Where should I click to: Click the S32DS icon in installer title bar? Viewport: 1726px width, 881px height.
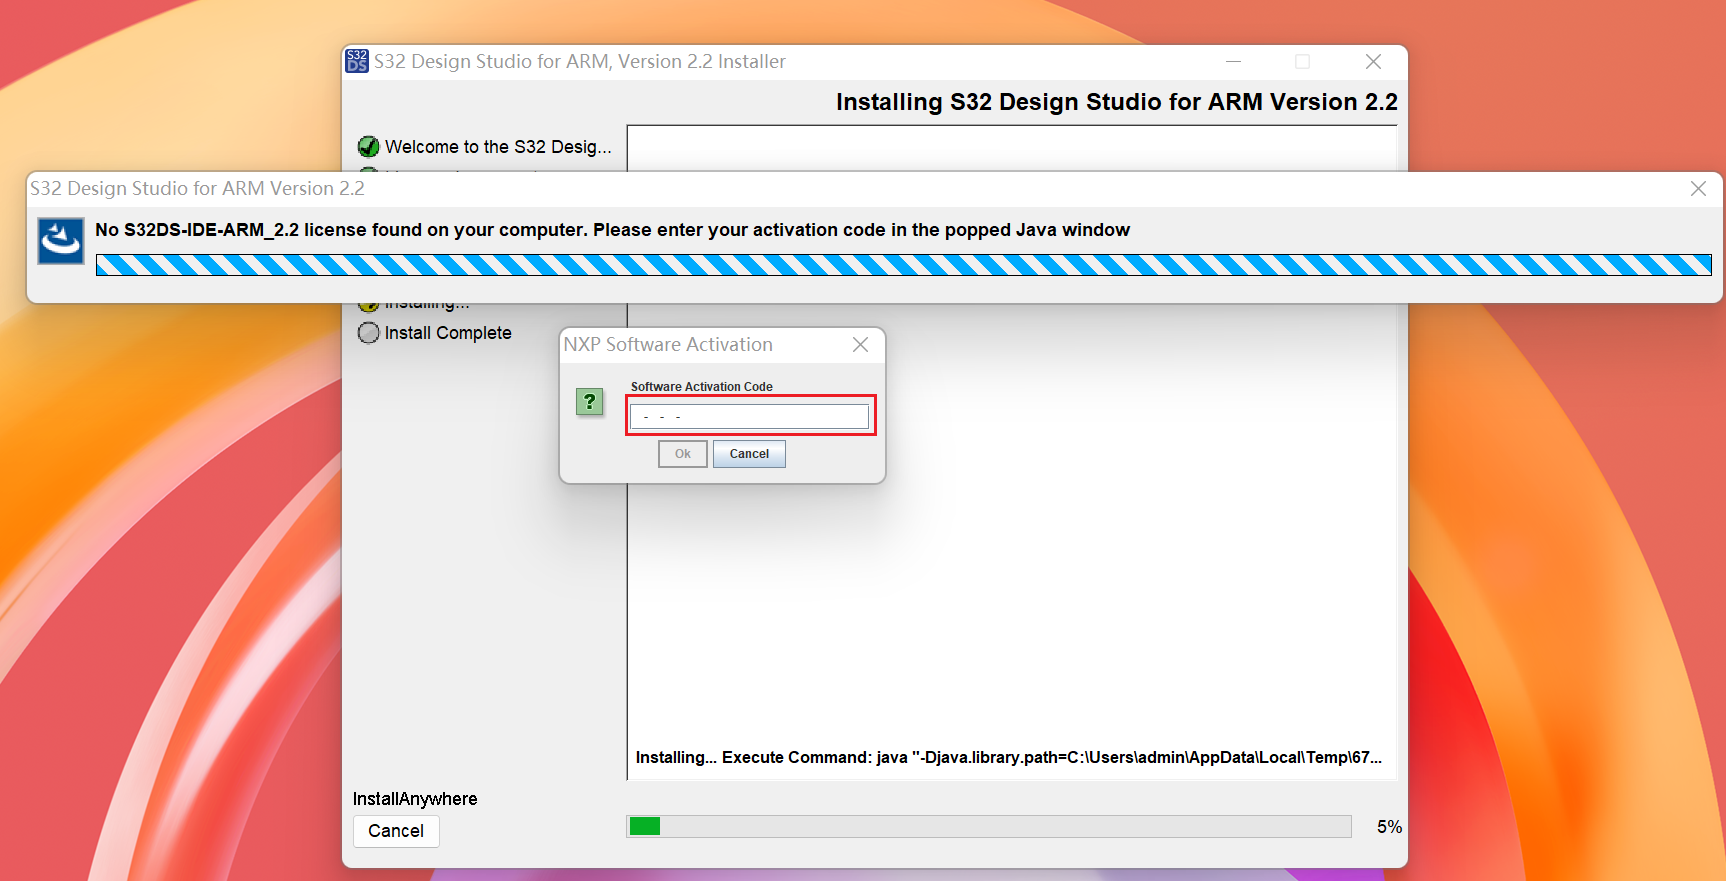point(357,61)
